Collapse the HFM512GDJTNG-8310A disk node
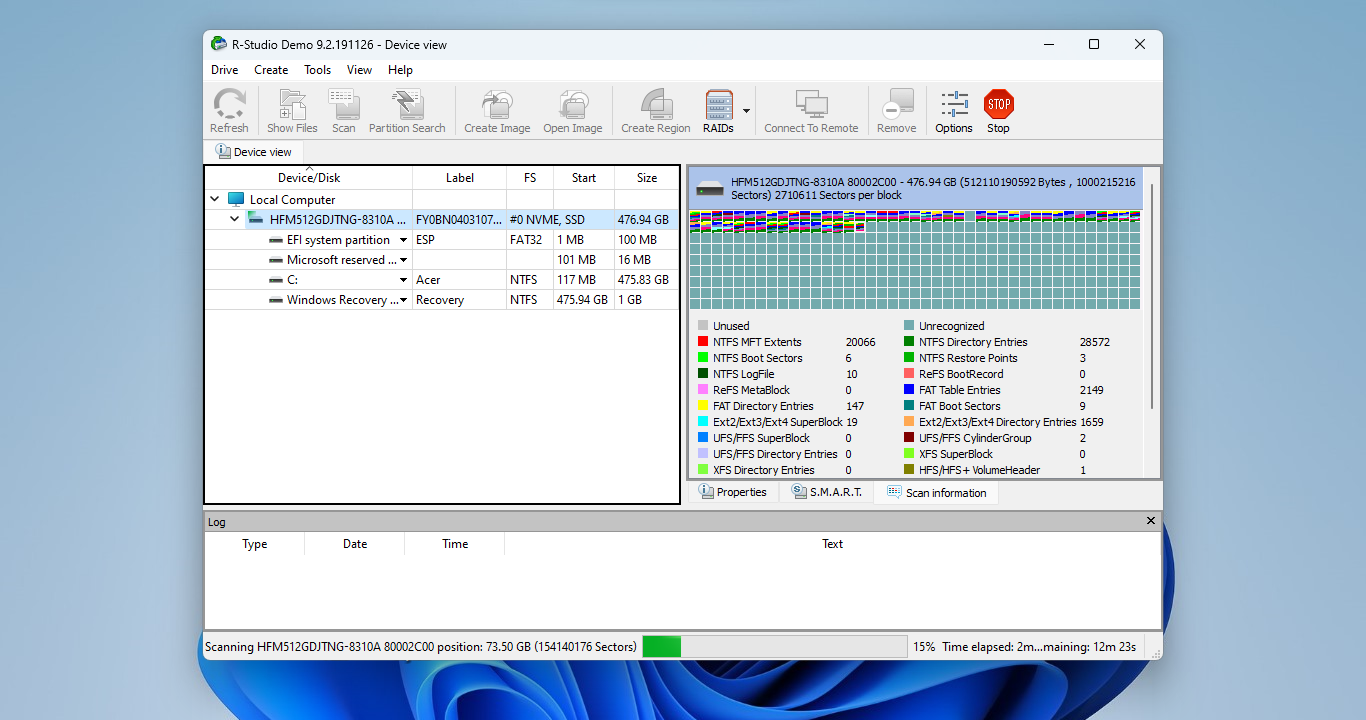The width and height of the screenshot is (1366, 720). pyautogui.click(x=234, y=220)
